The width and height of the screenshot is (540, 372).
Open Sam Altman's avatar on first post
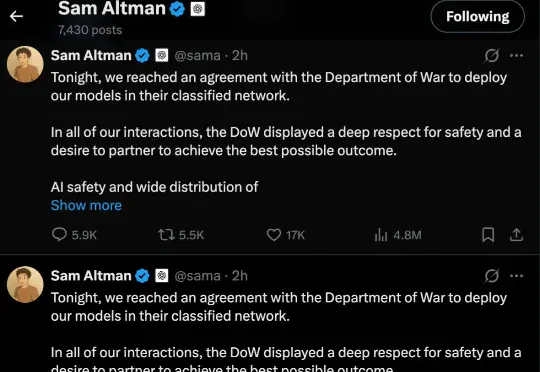(25, 64)
